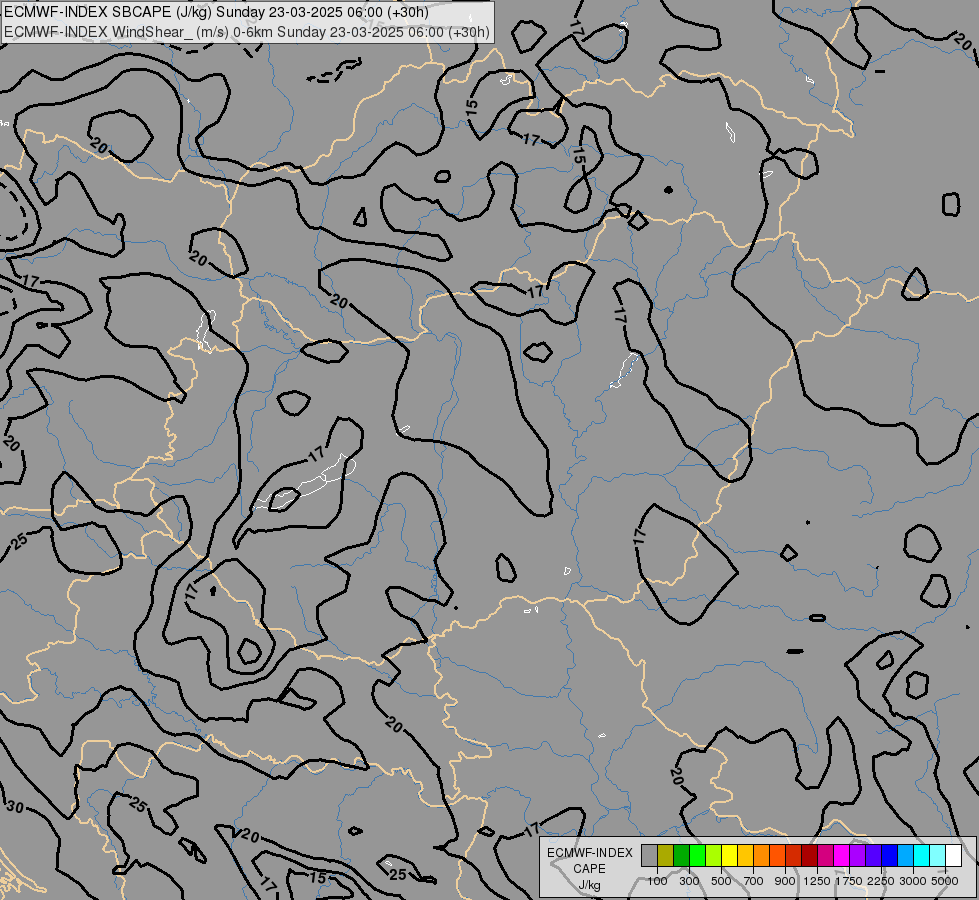Click the 2250 legend value
Image resolution: width=979 pixels, height=900 pixels.
coord(881,881)
